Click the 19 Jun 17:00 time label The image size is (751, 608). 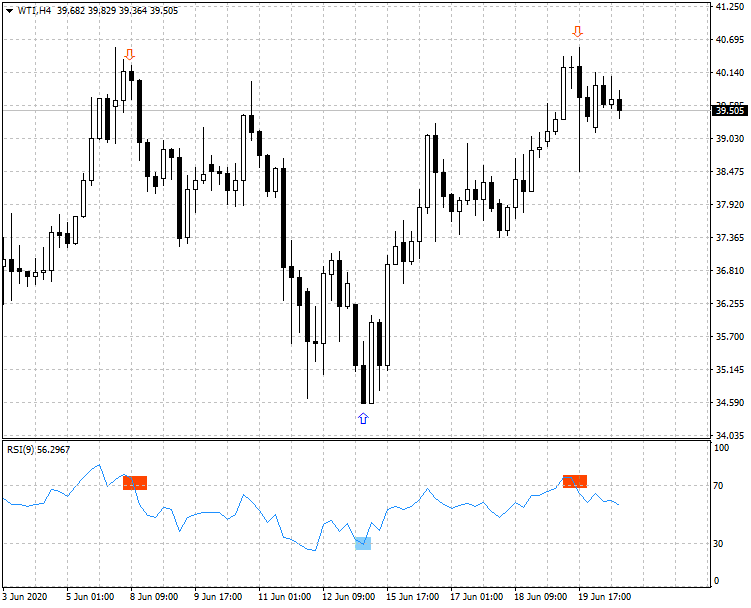[604, 597]
